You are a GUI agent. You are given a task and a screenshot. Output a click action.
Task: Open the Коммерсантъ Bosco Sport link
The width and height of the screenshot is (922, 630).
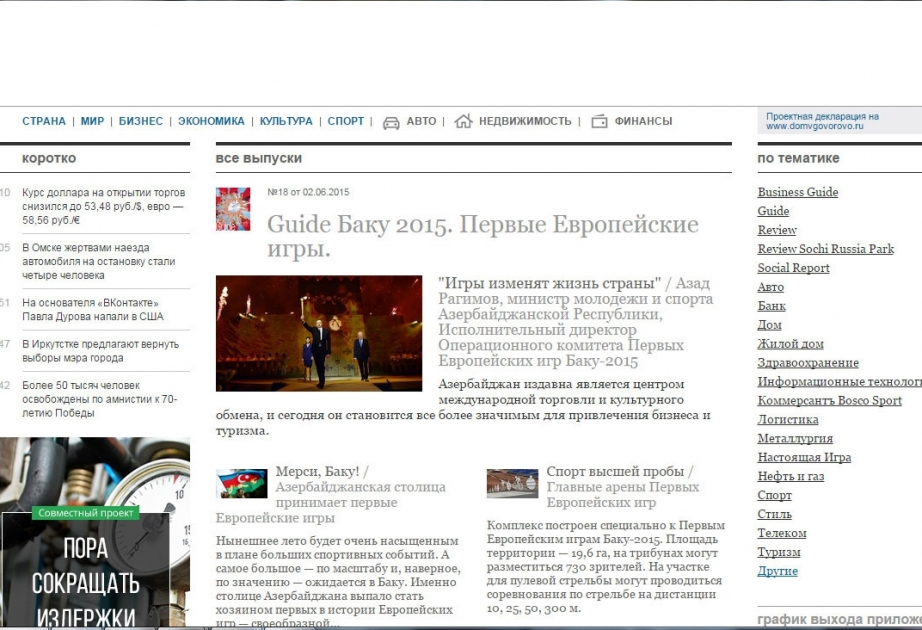pyautogui.click(x=830, y=401)
